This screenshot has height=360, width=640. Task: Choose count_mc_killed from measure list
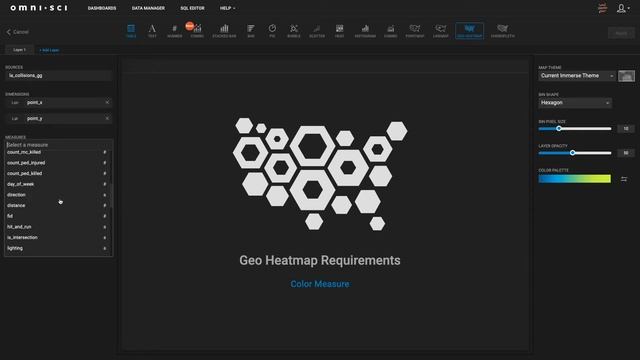(57, 152)
